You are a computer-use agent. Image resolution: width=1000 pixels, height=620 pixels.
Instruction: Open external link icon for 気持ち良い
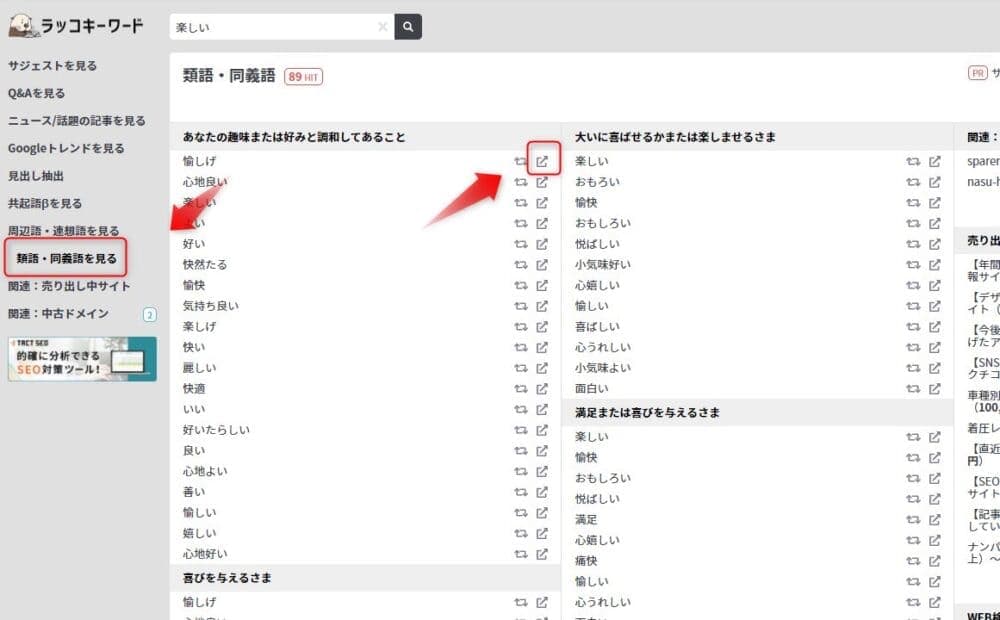point(541,306)
